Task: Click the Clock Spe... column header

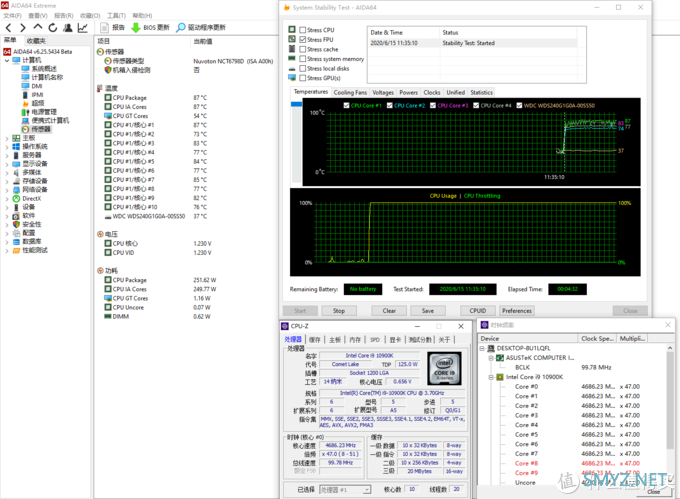Action: pos(598,339)
